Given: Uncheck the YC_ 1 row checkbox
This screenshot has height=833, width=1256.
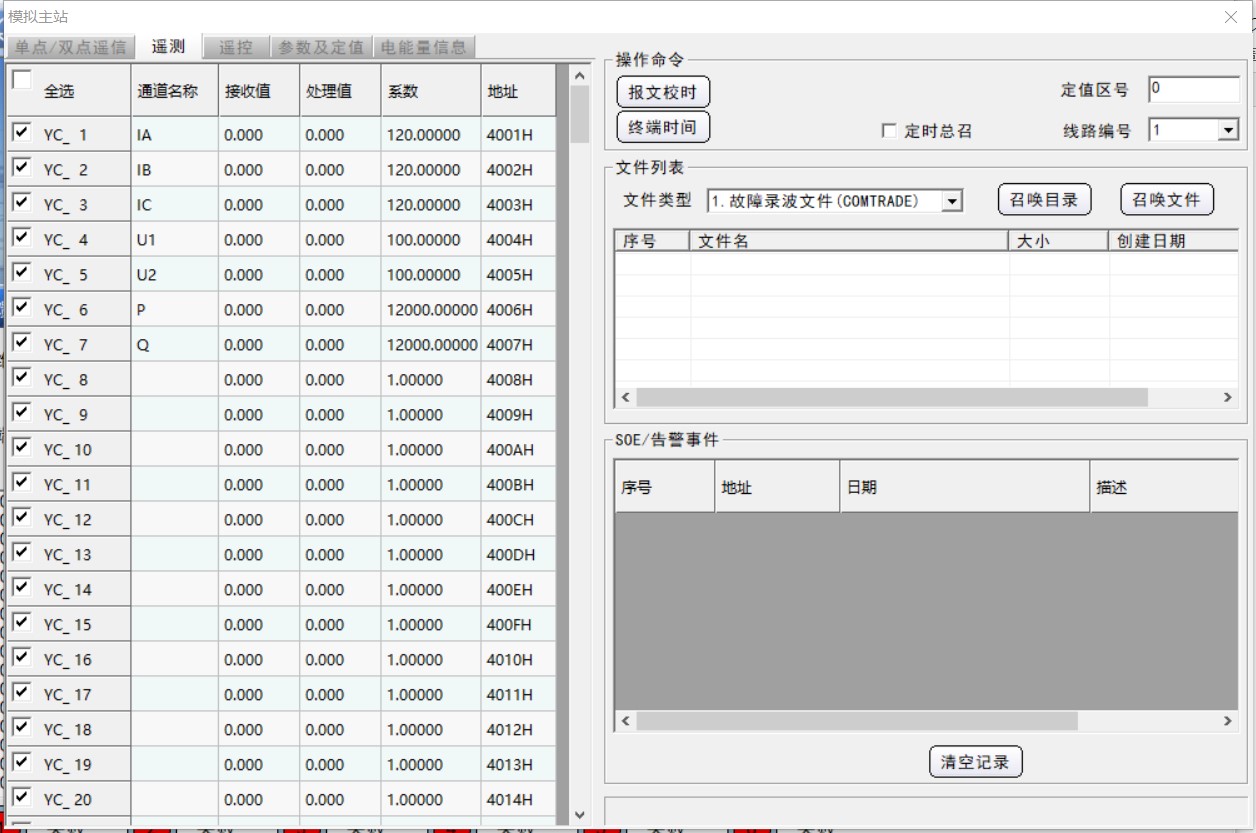Looking at the screenshot, I should (21, 132).
